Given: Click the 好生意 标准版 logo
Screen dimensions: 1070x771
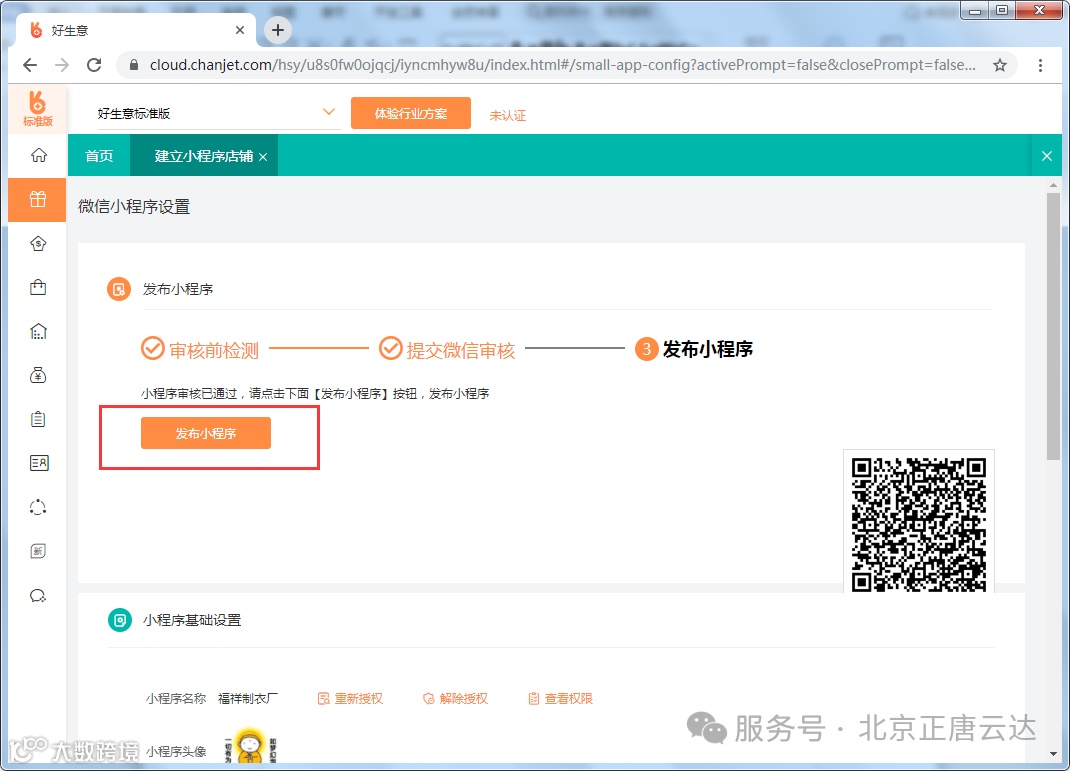Looking at the screenshot, I should pyautogui.click(x=38, y=109).
